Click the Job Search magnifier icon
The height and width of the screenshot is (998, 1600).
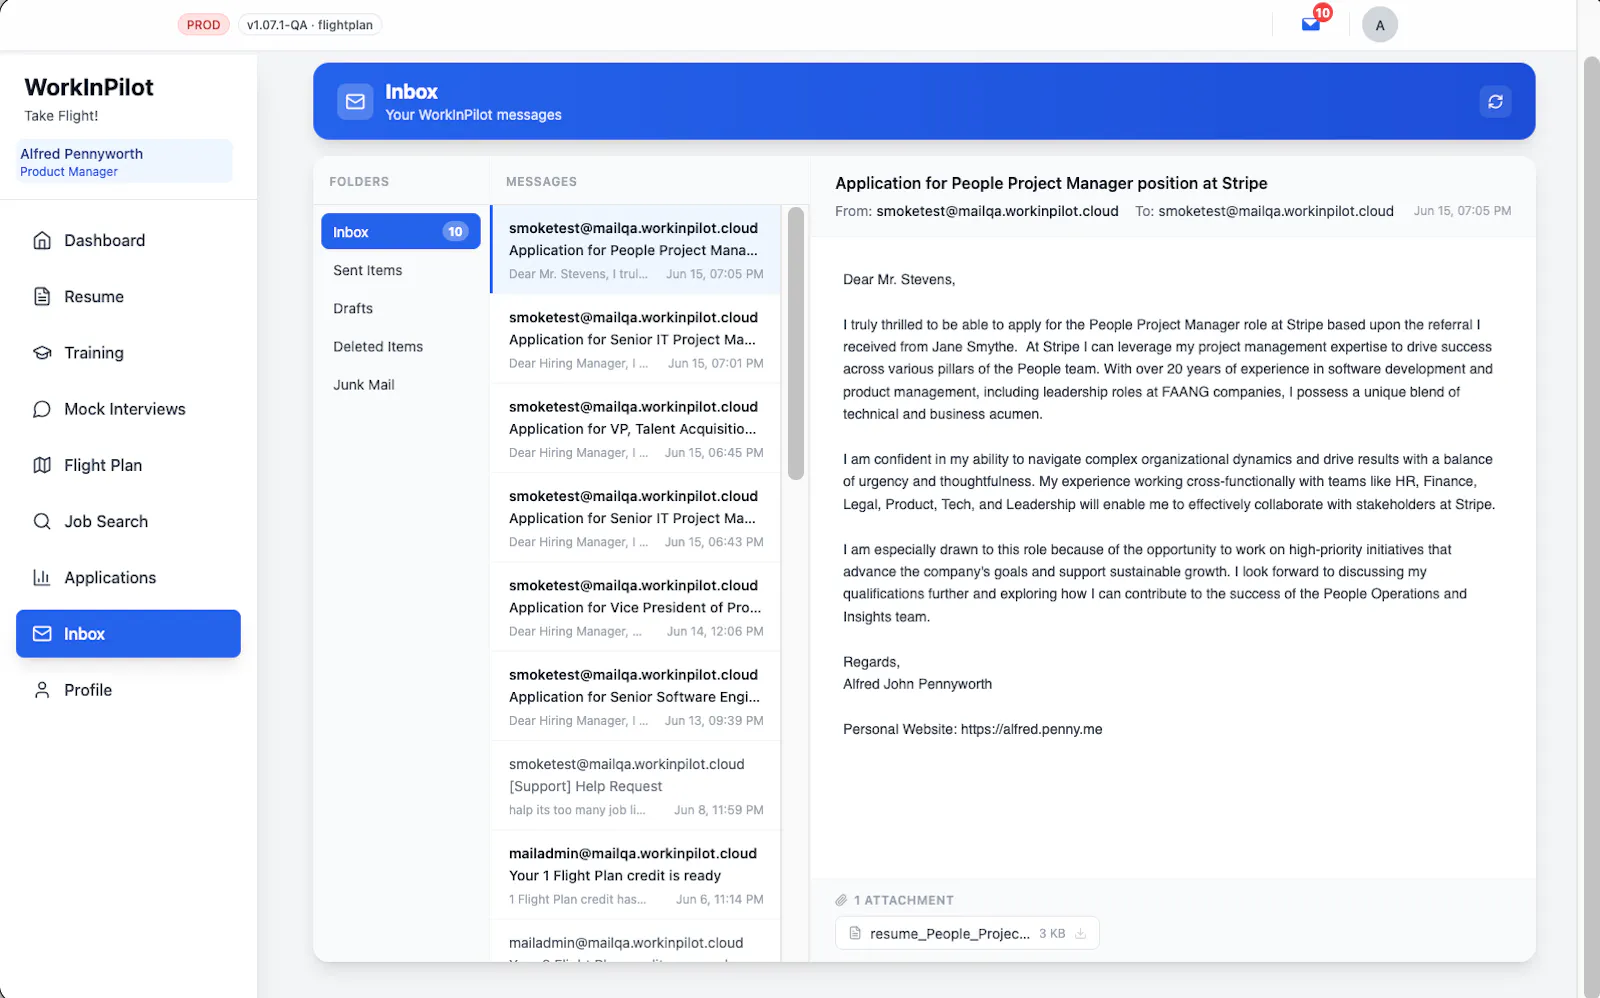tap(42, 521)
